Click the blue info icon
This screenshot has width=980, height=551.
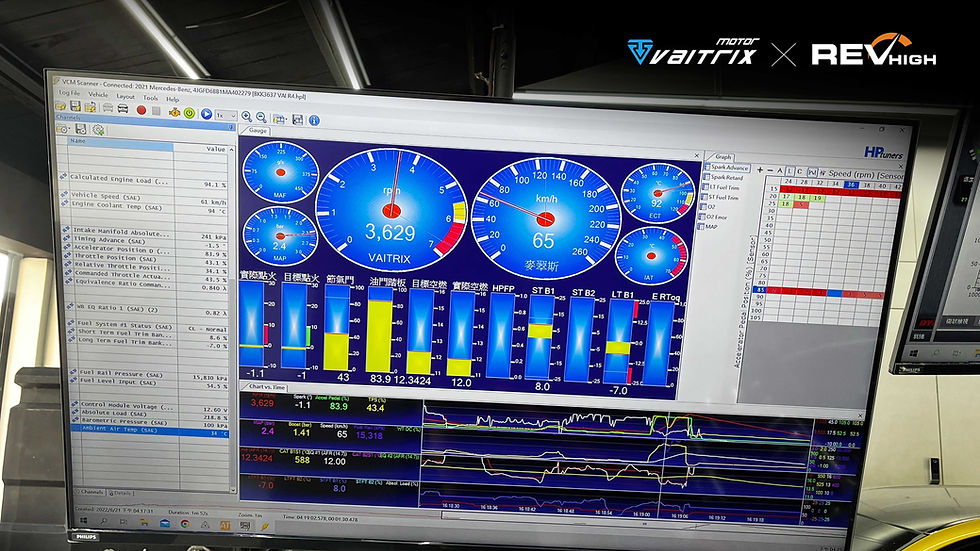(314, 120)
